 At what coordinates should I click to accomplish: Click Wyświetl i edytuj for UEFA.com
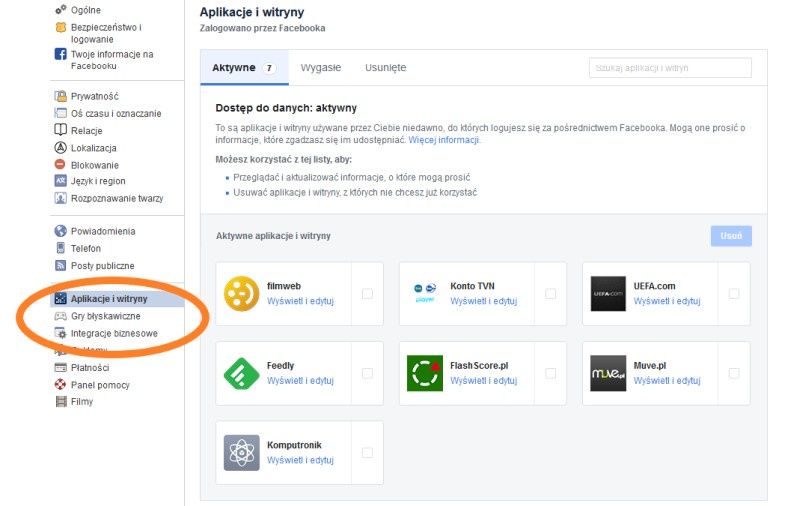(667, 301)
